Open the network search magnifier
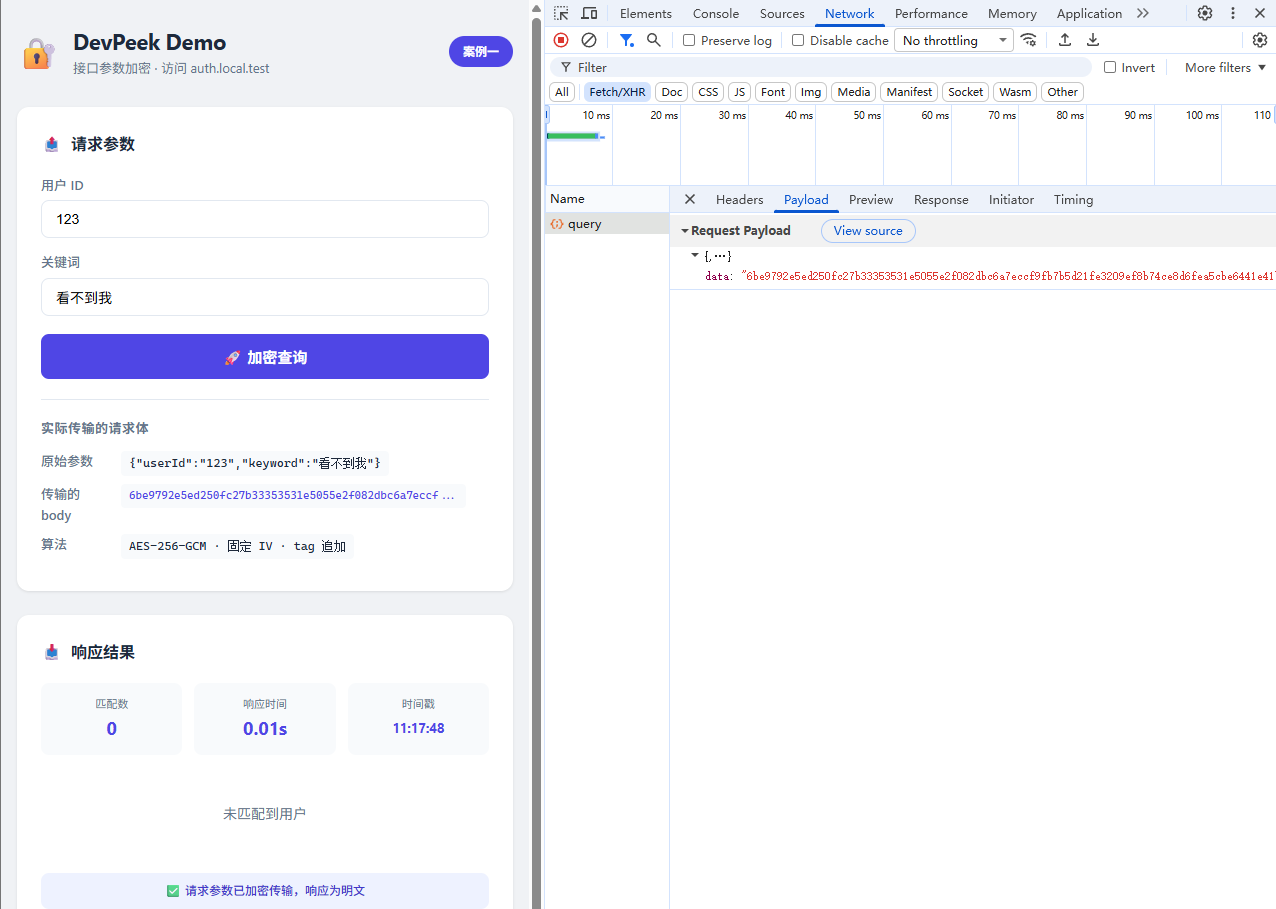1276x909 pixels. [x=654, y=40]
